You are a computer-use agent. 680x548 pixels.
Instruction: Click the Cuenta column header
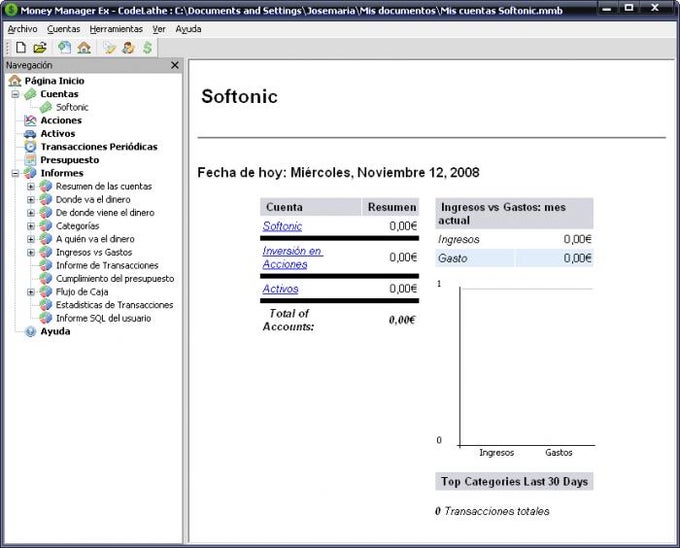click(x=311, y=207)
